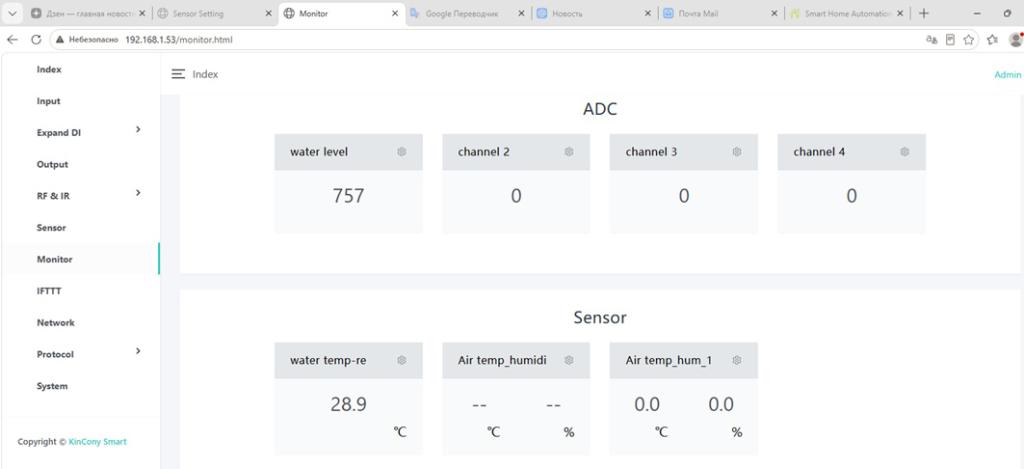Click gear icon on channel 2 card
Screen dimensions: 1024x469
tap(569, 152)
